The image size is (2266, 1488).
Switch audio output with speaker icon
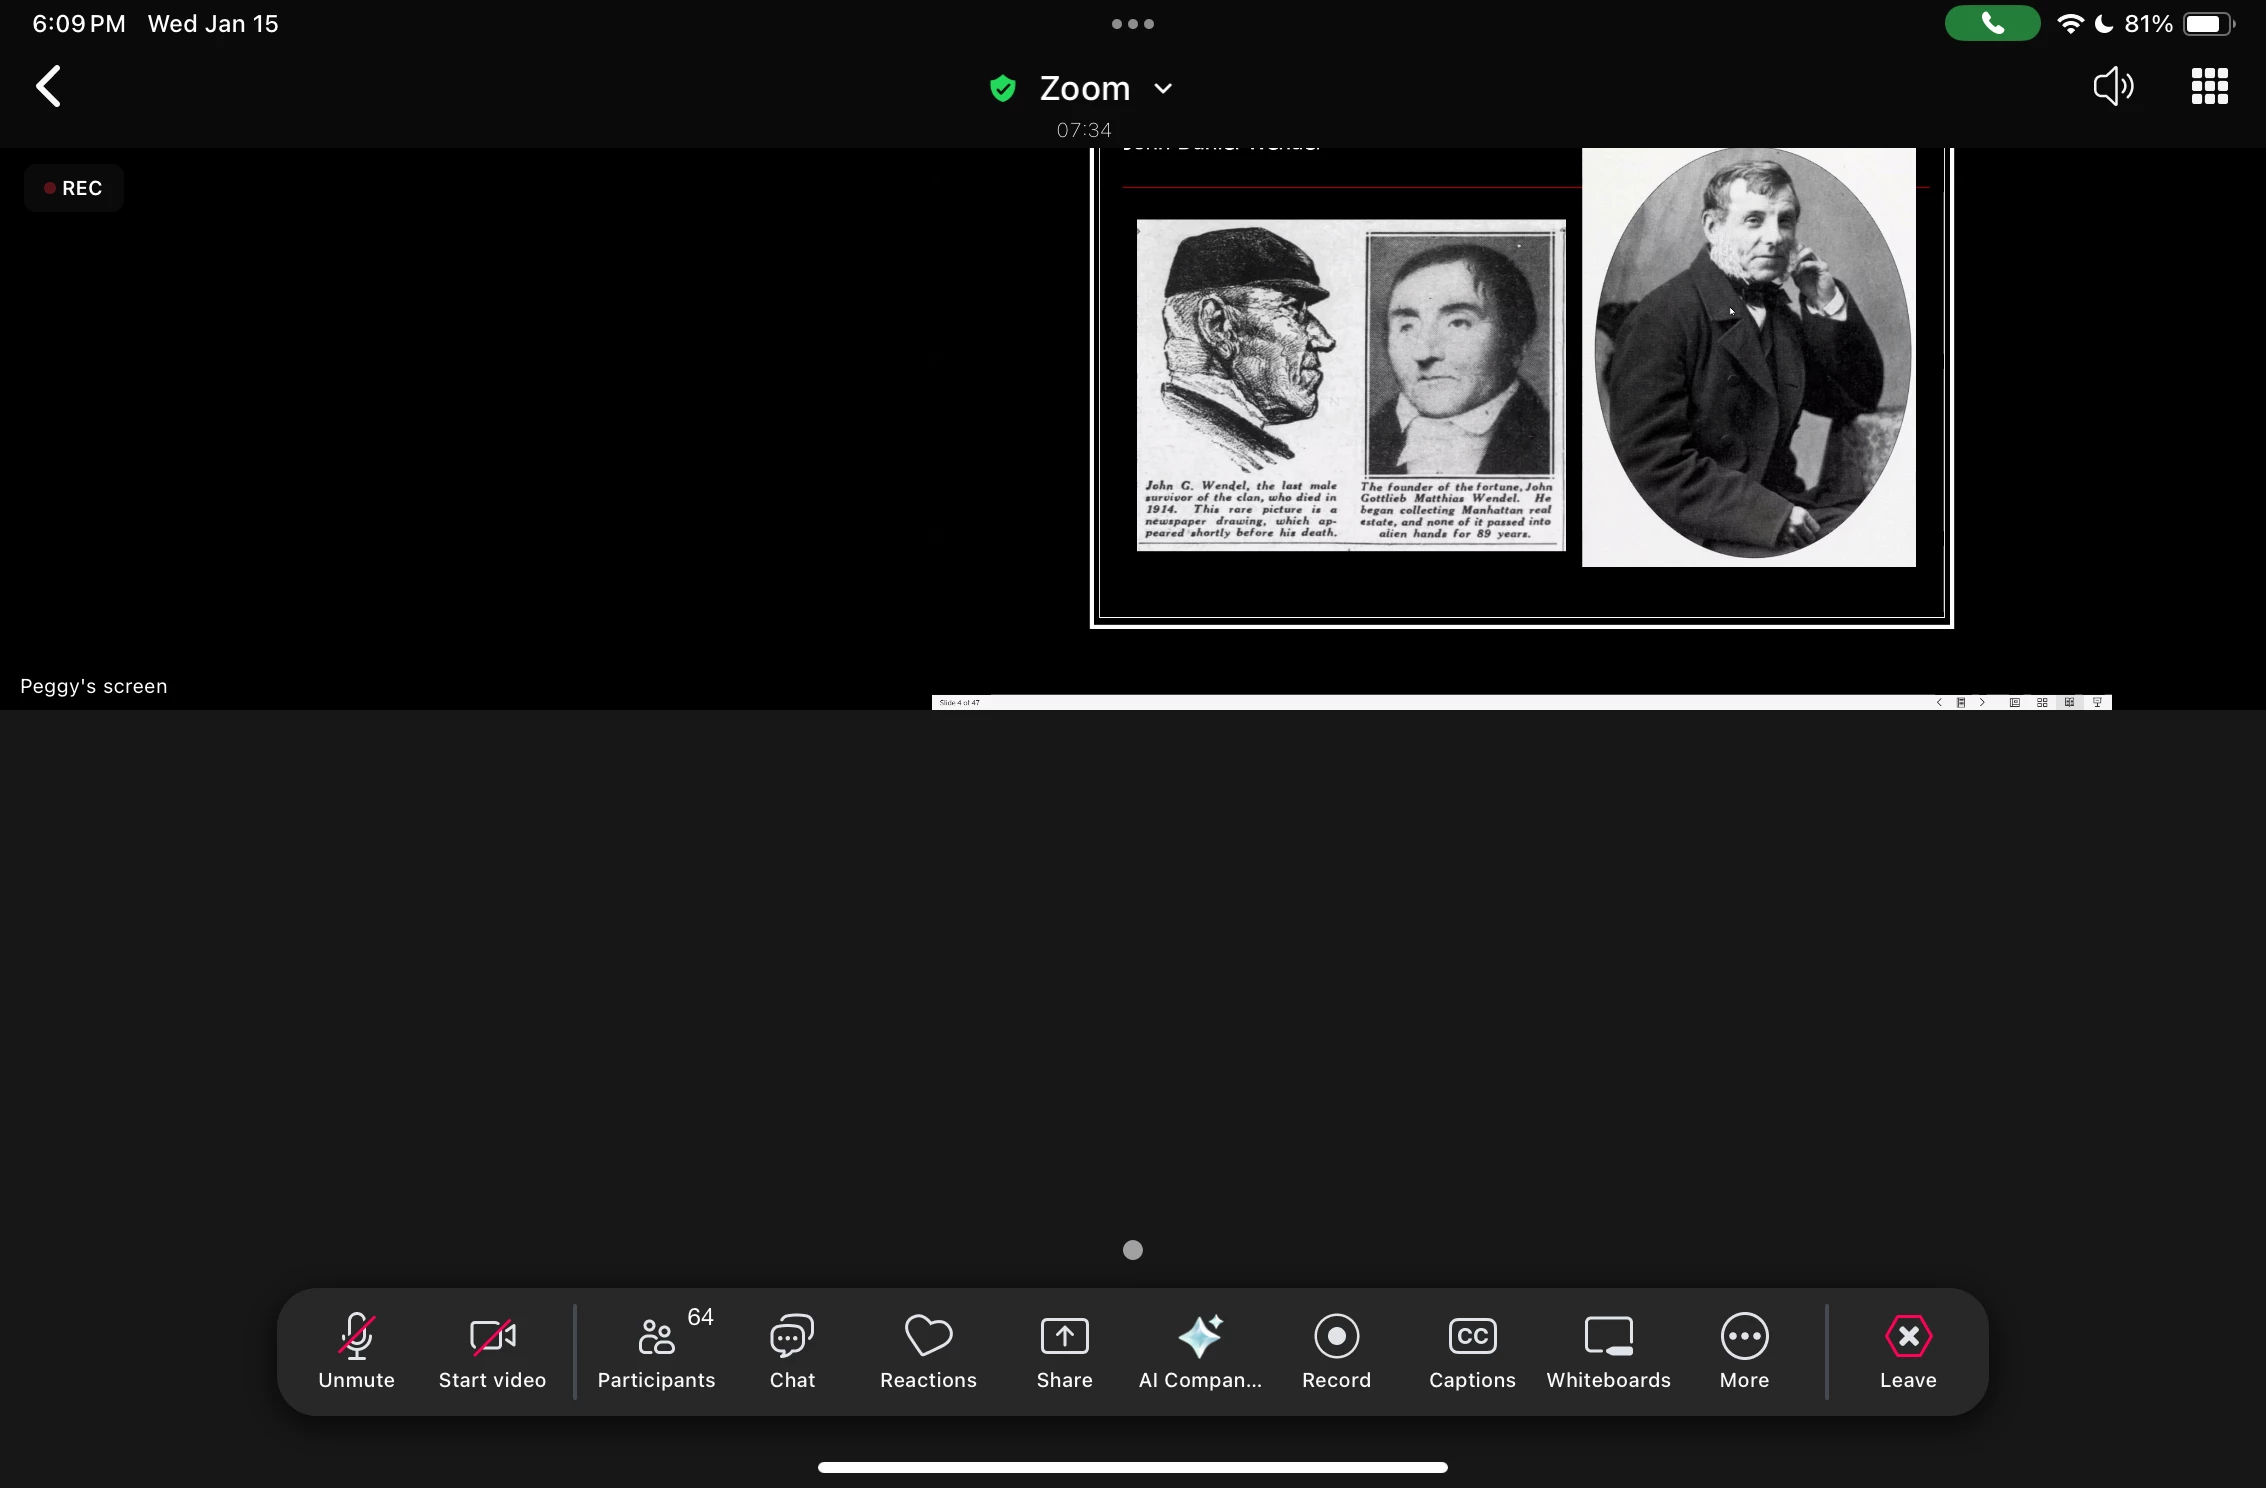point(2113,87)
